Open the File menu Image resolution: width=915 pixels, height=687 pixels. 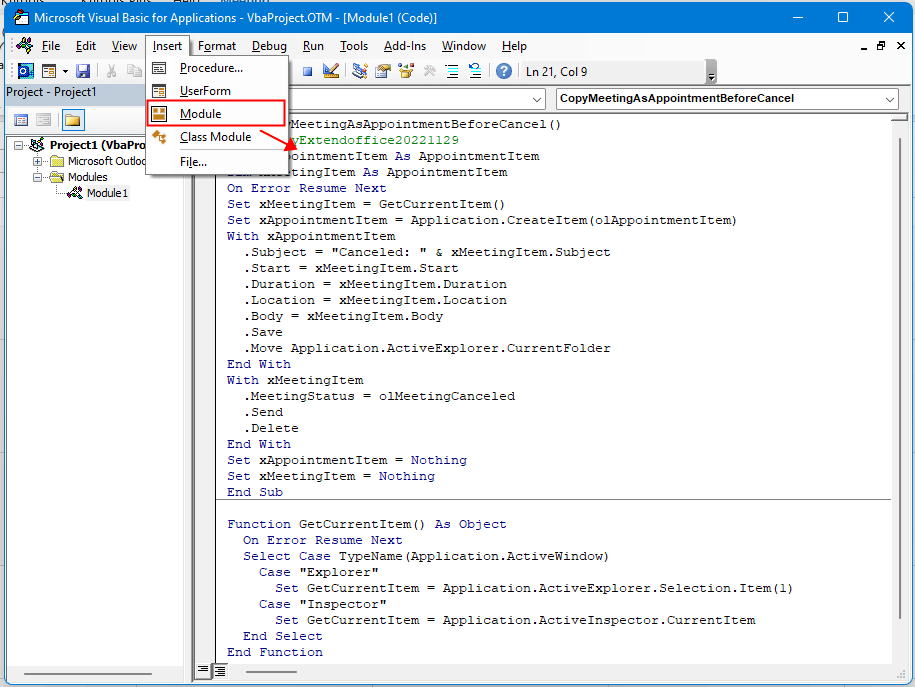51,46
